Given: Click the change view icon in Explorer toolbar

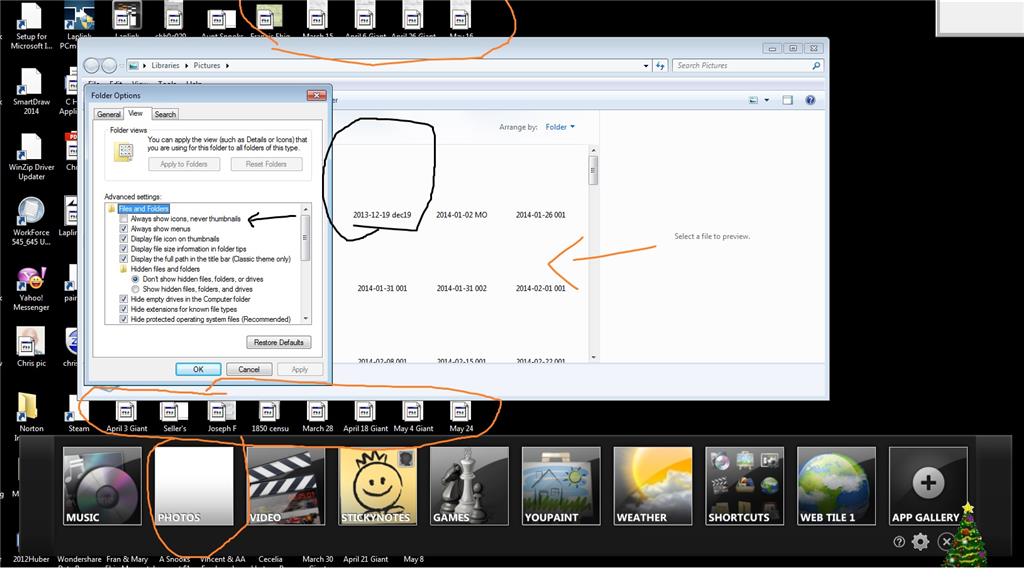Looking at the screenshot, I should (x=754, y=100).
